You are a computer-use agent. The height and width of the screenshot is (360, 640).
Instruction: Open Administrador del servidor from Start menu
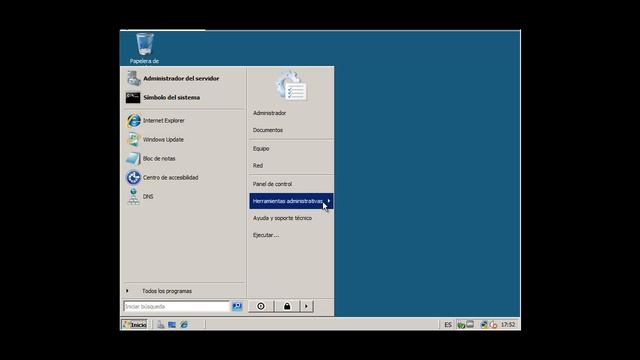click(x=184, y=78)
